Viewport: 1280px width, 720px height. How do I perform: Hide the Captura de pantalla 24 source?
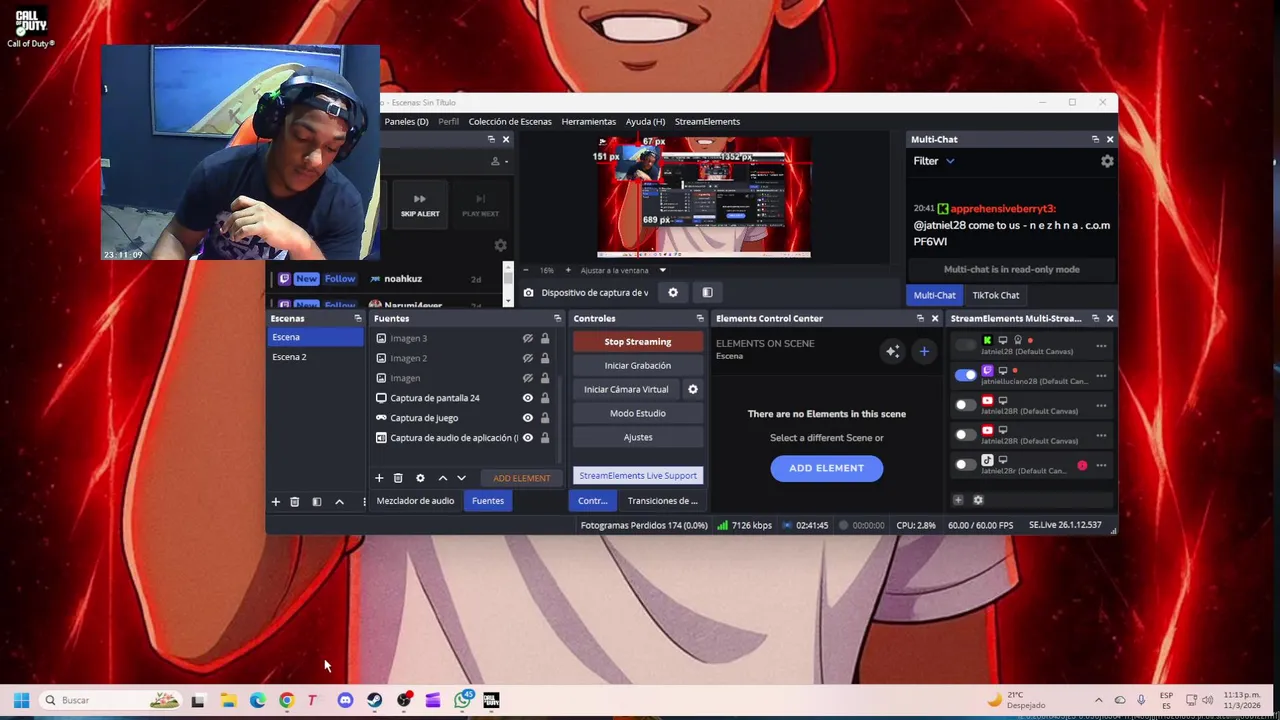pos(527,398)
